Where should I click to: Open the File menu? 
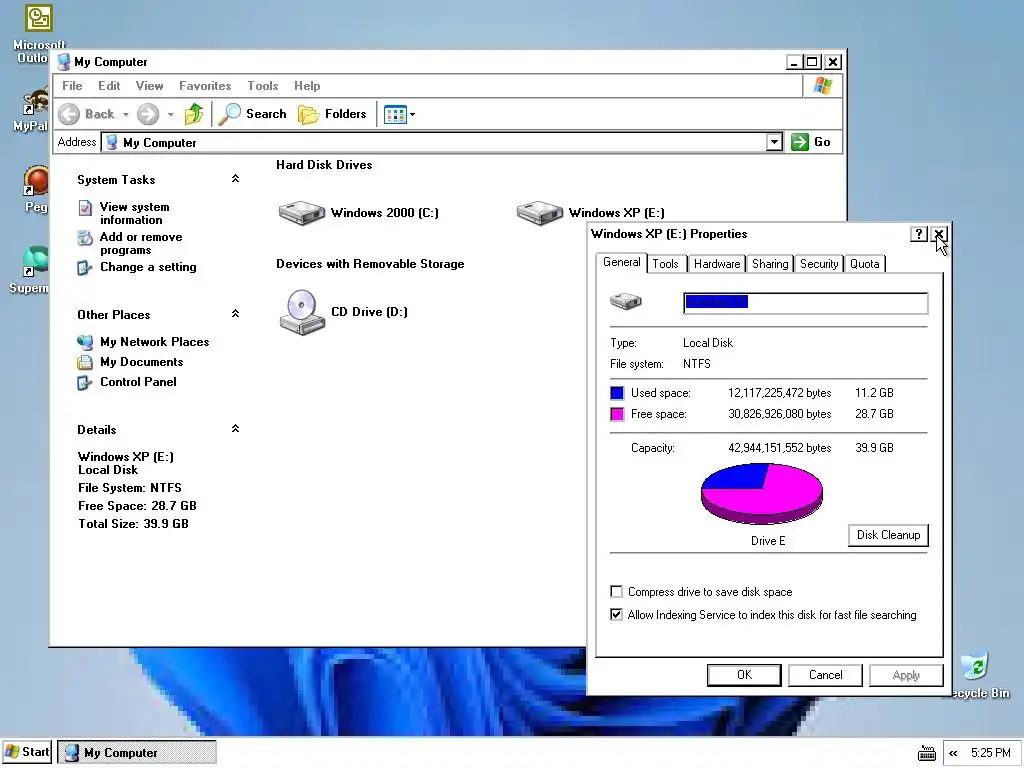[x=72, y=86]
